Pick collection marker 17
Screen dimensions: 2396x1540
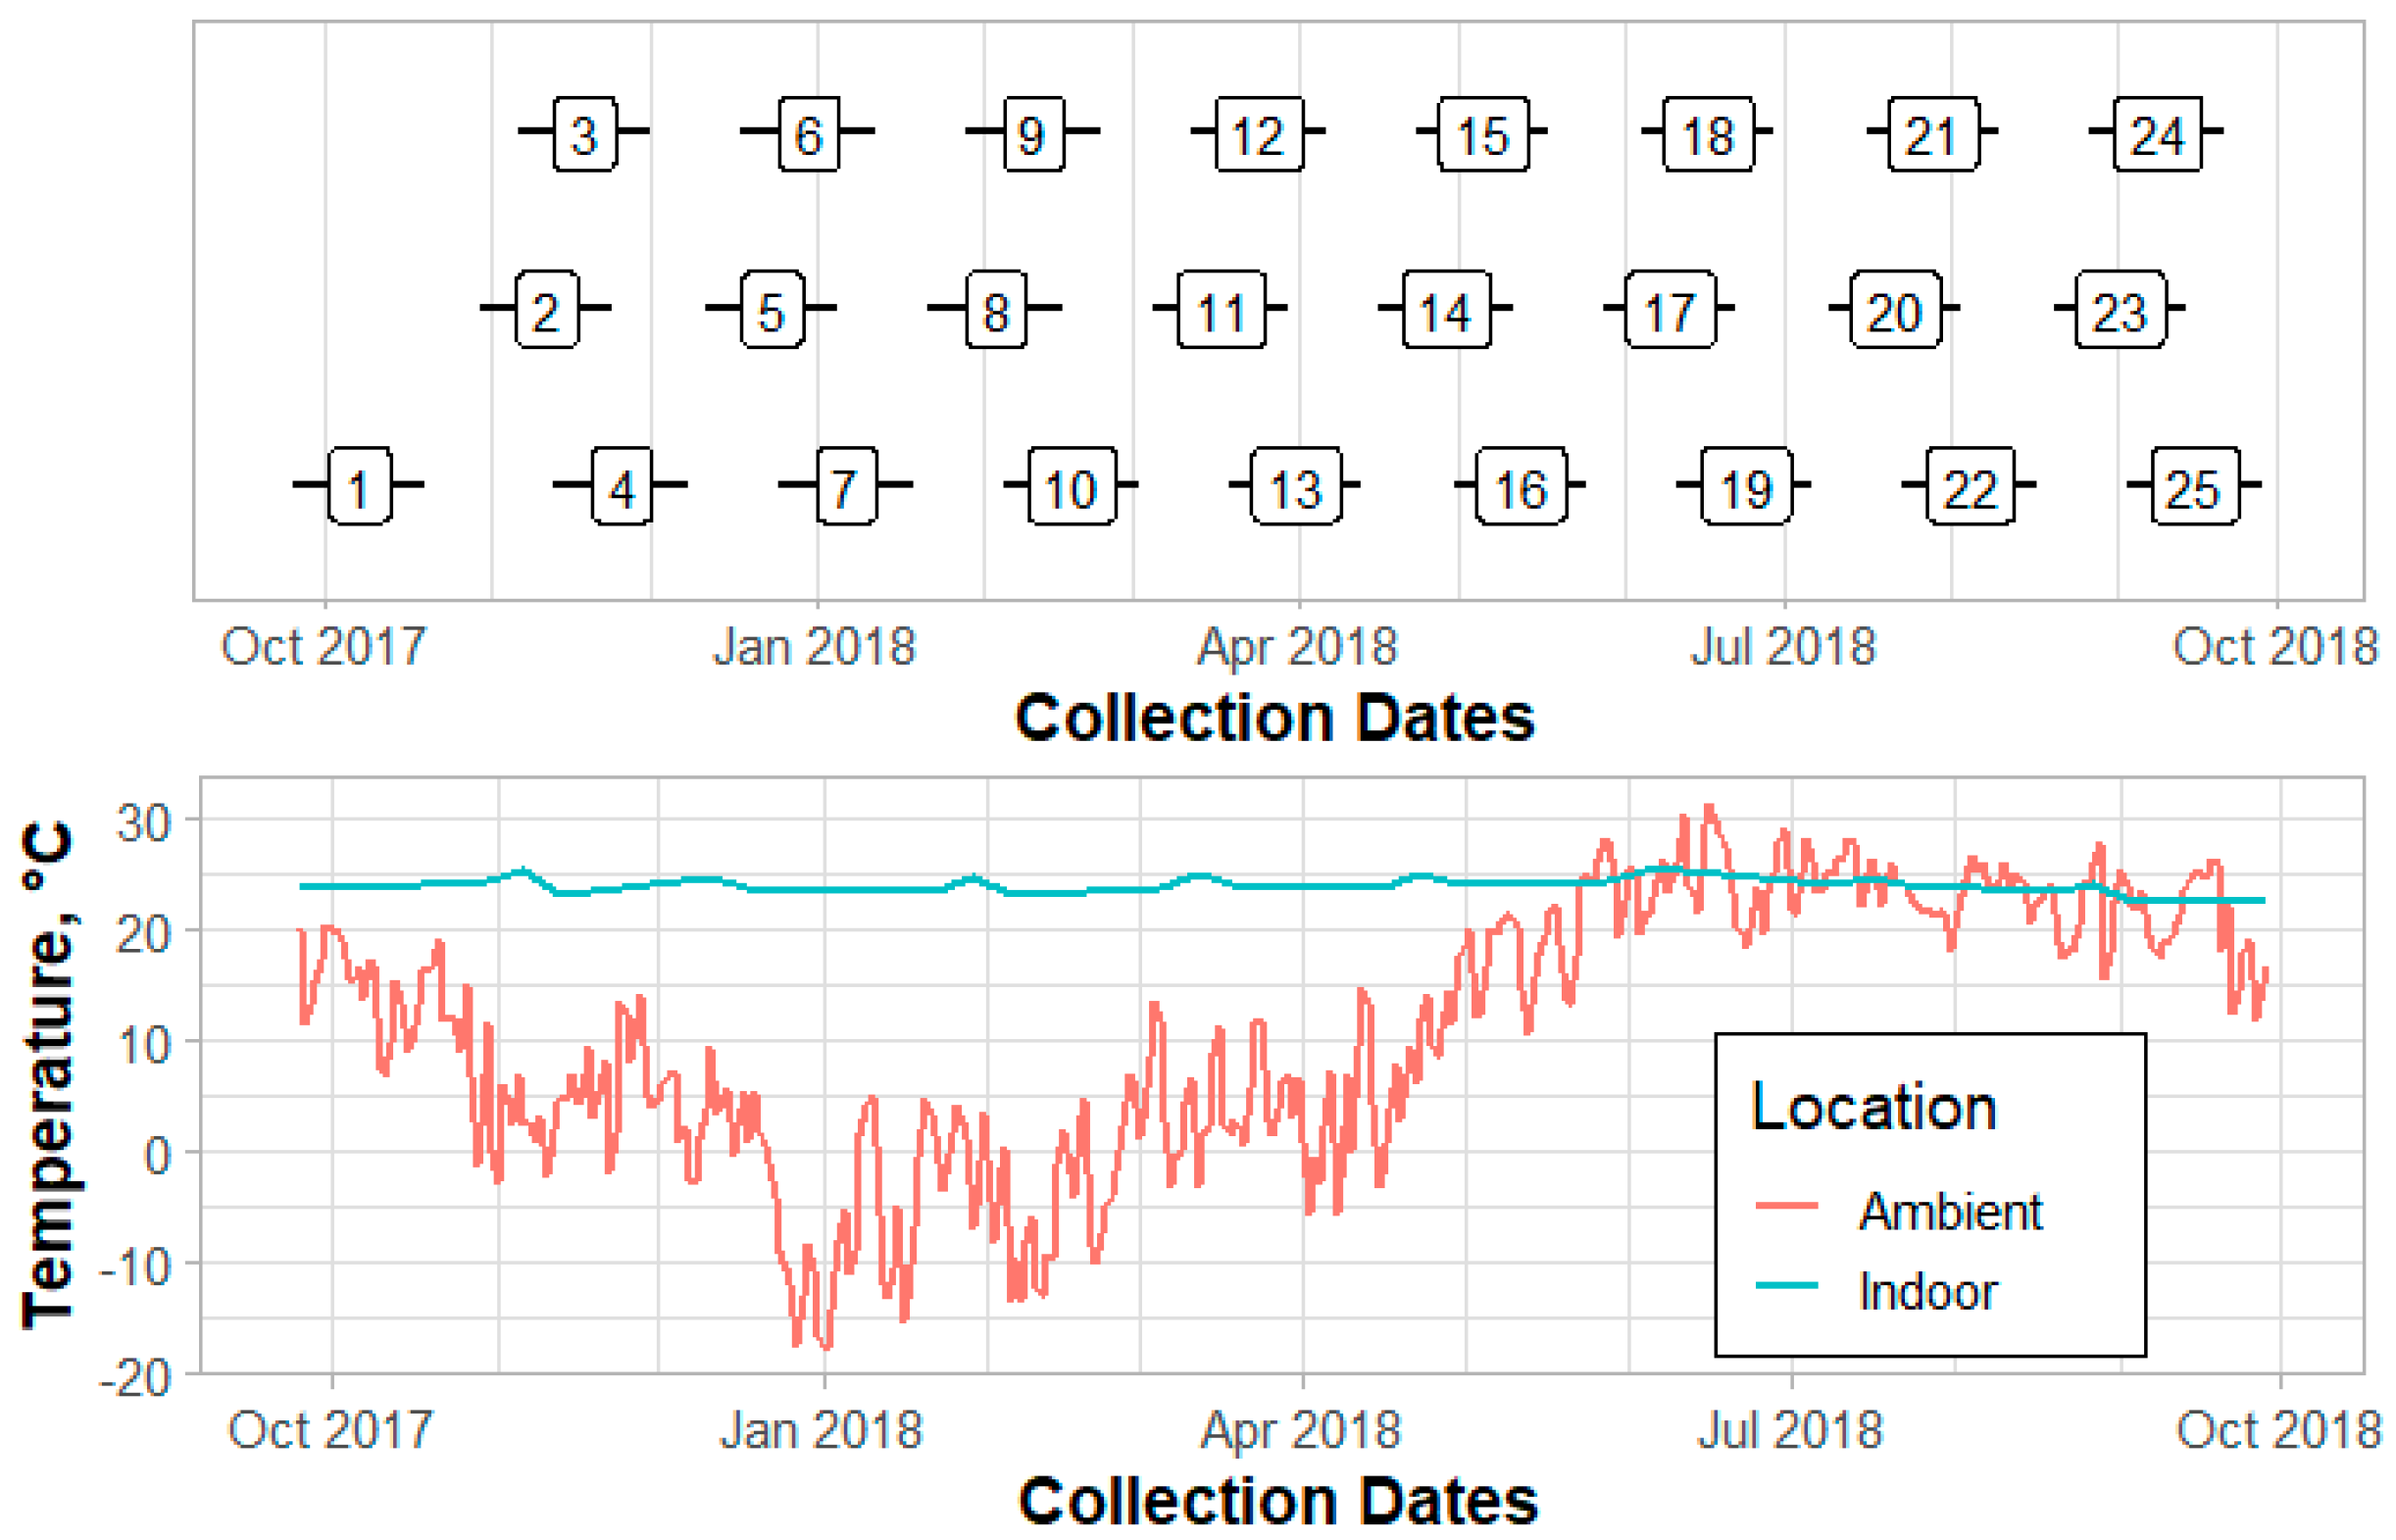(x=1670, y=309)
